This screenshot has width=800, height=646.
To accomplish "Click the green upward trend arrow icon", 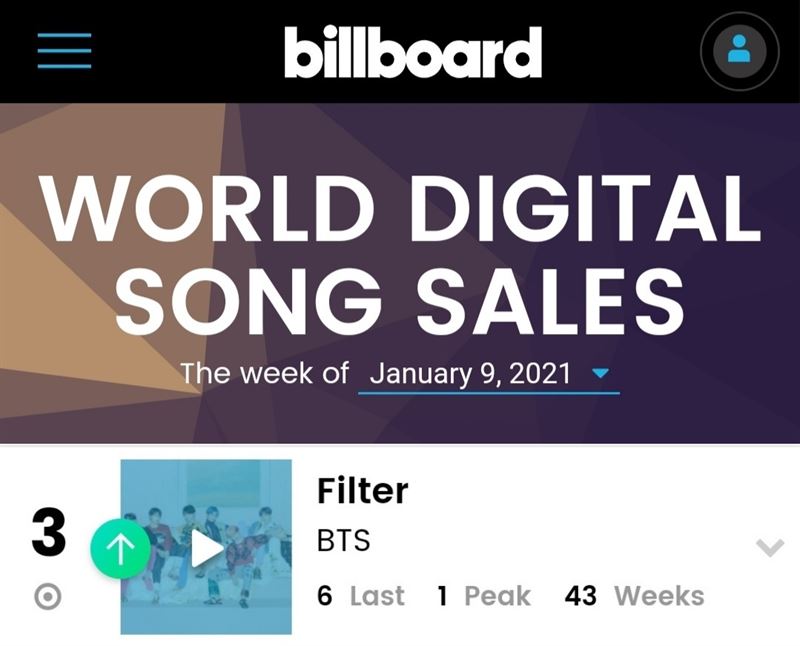I will point(120,549).
